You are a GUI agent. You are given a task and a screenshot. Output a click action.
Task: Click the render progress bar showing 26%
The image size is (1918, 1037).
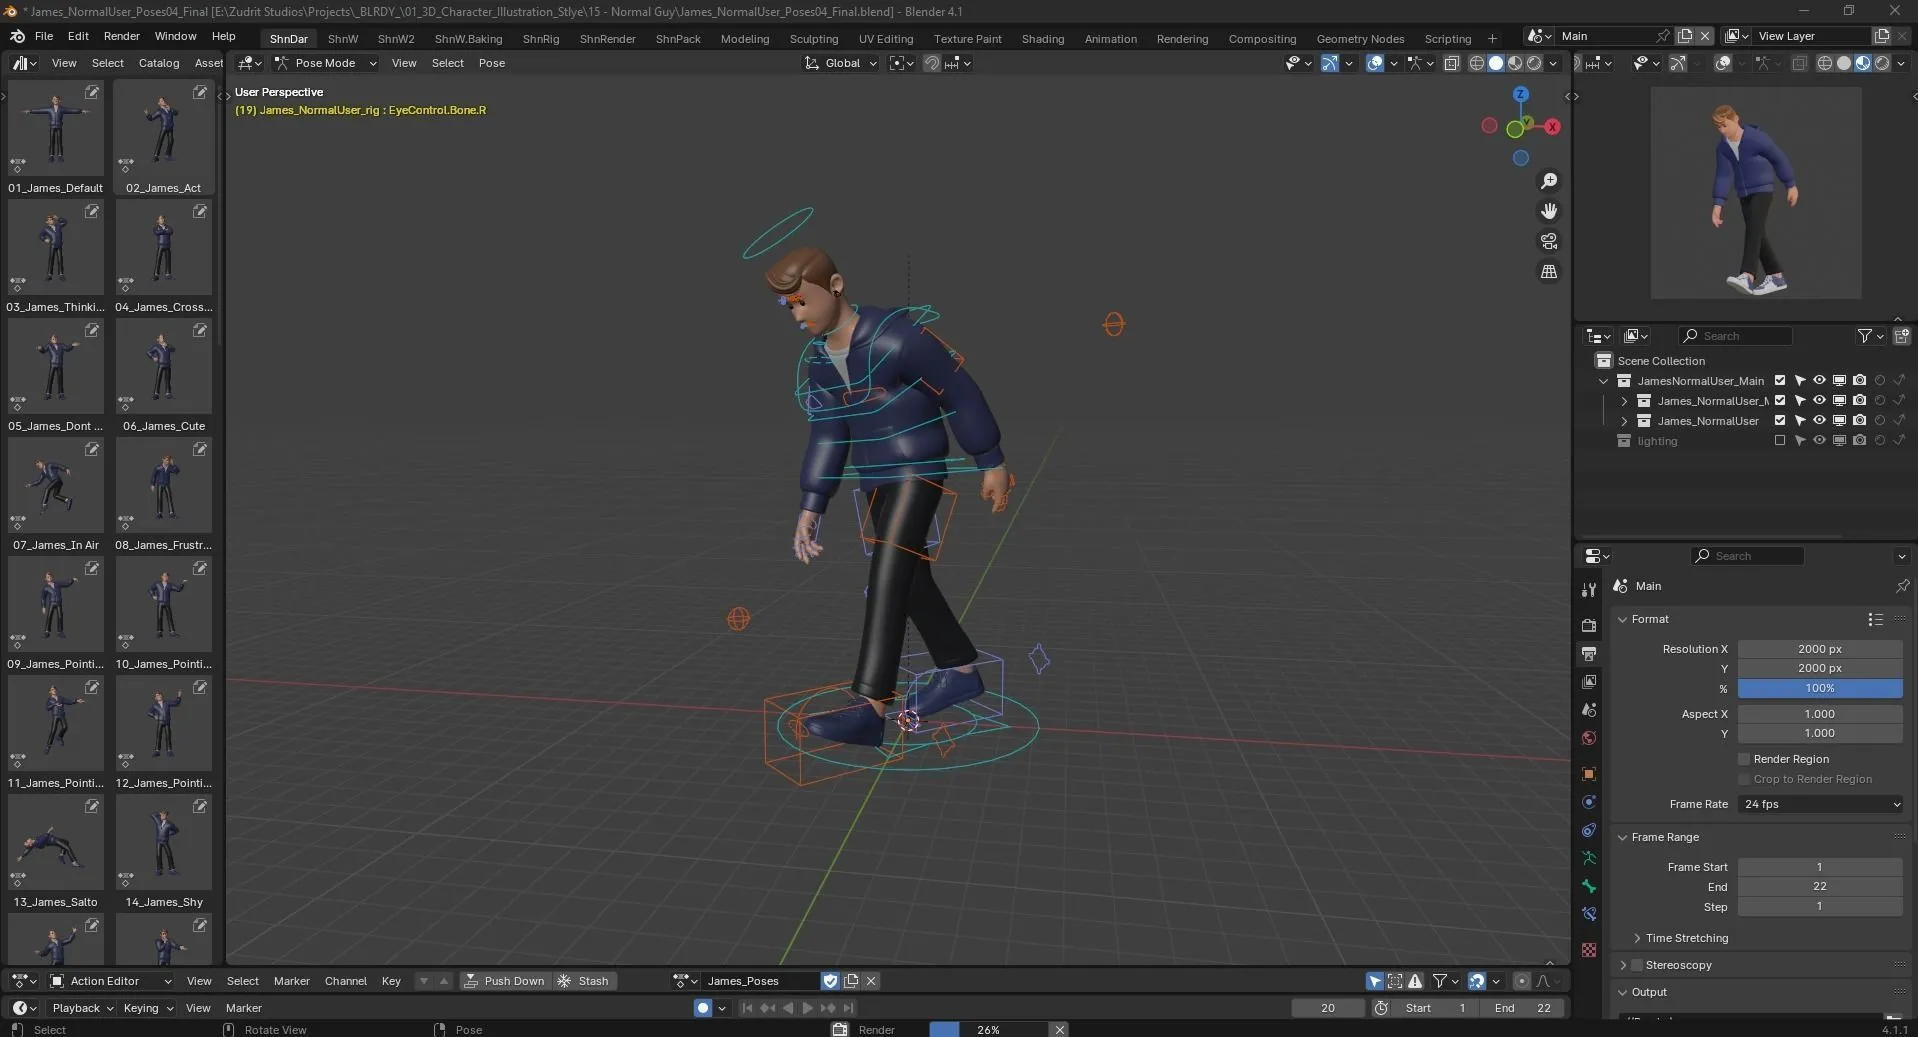tap(989, 1029)
